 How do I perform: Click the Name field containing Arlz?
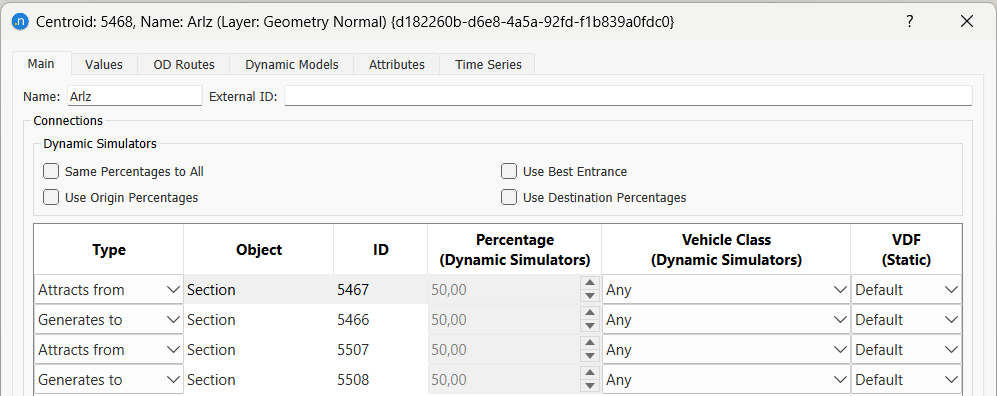(134, 96)
